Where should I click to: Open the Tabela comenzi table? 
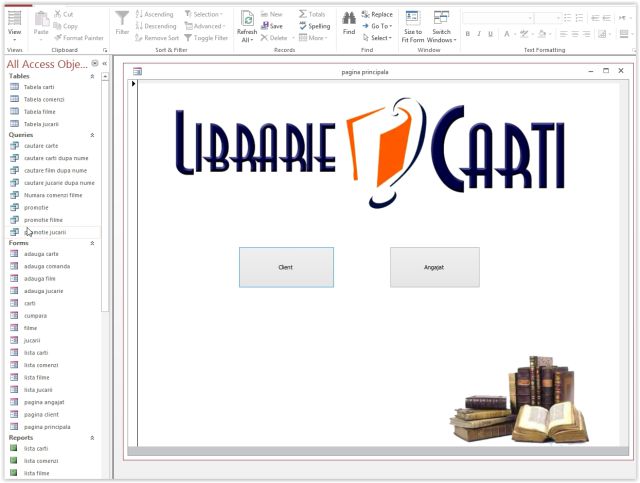pos(44,99)
